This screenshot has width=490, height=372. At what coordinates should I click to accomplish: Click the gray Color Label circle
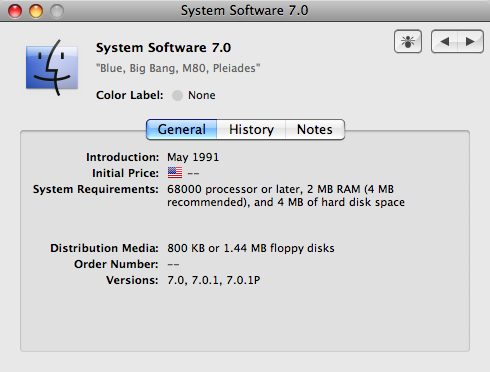point(177,95)
